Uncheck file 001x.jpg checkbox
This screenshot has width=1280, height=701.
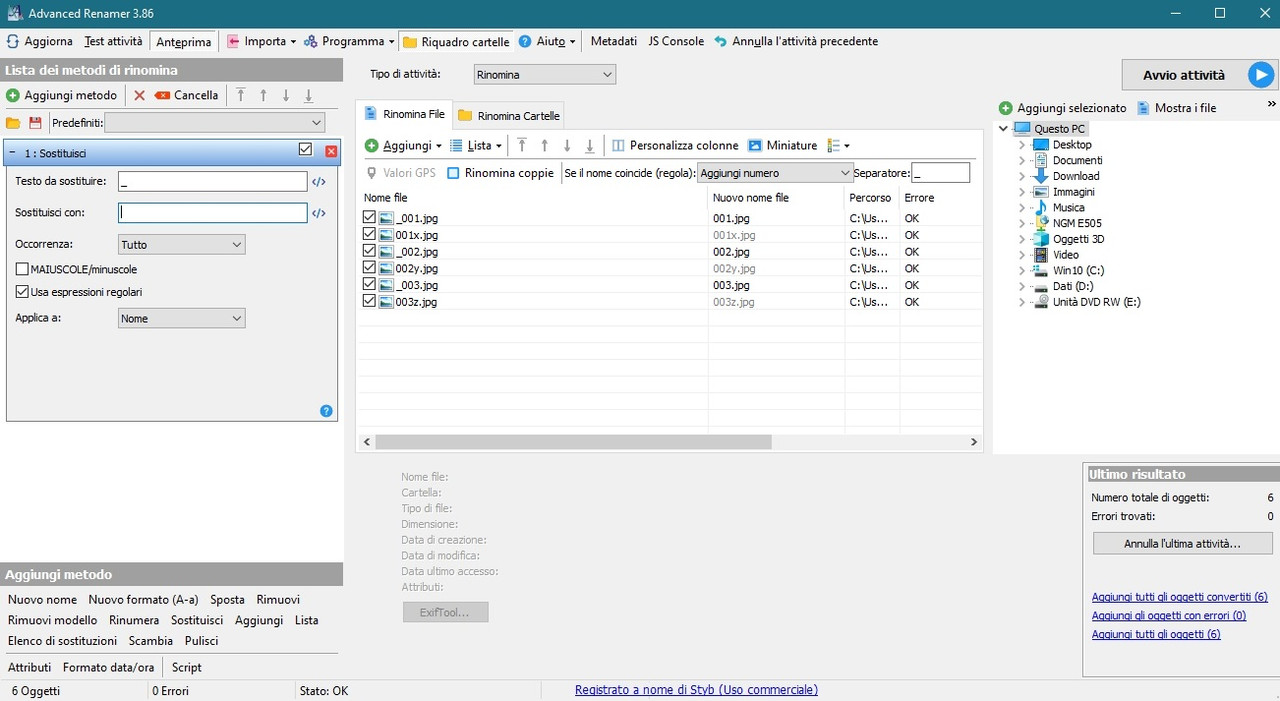pyautogui.click(x=370, y=234)
